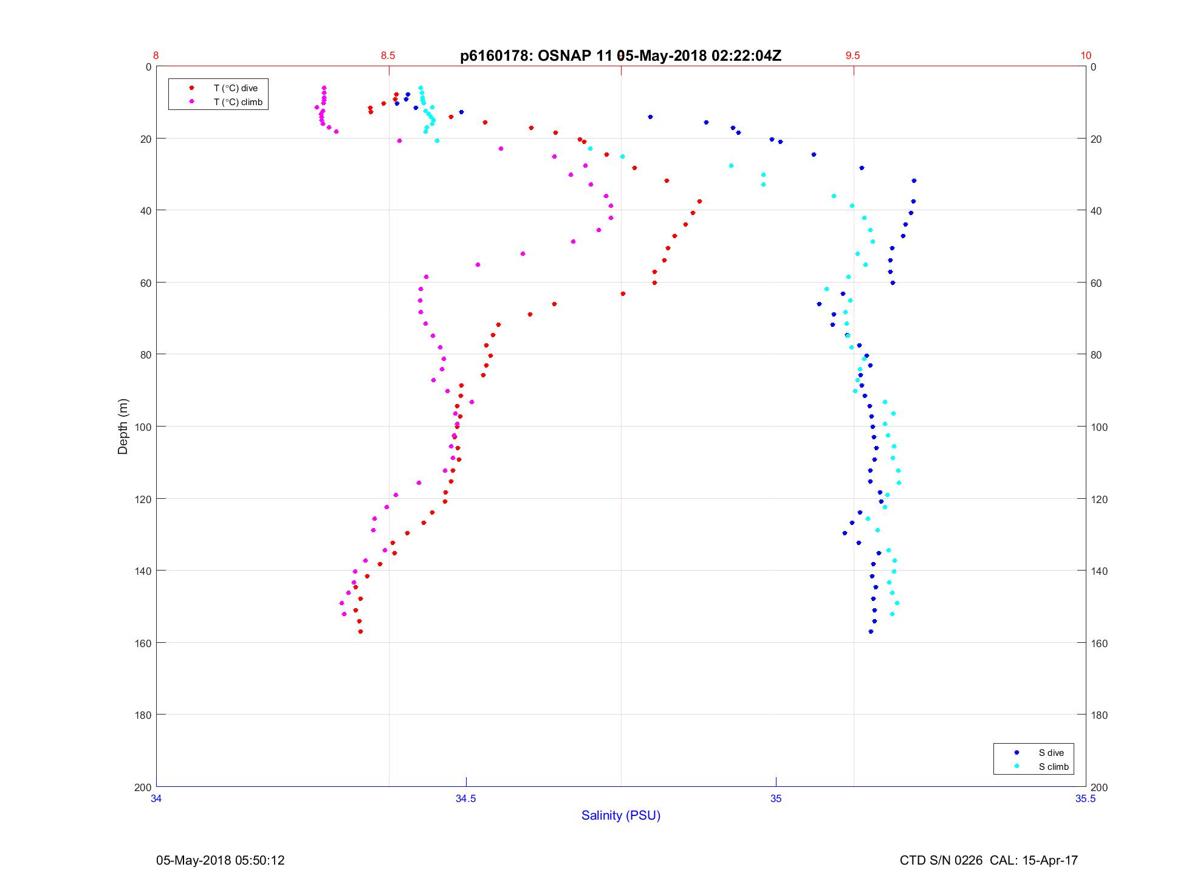Image resolution: width=1200 pixels, height=885 pixels.
Task: Click the plot title 'p6160178: OSNAP 11 05-May-2018 02:22:04Z'
Action: pos(620,56)
